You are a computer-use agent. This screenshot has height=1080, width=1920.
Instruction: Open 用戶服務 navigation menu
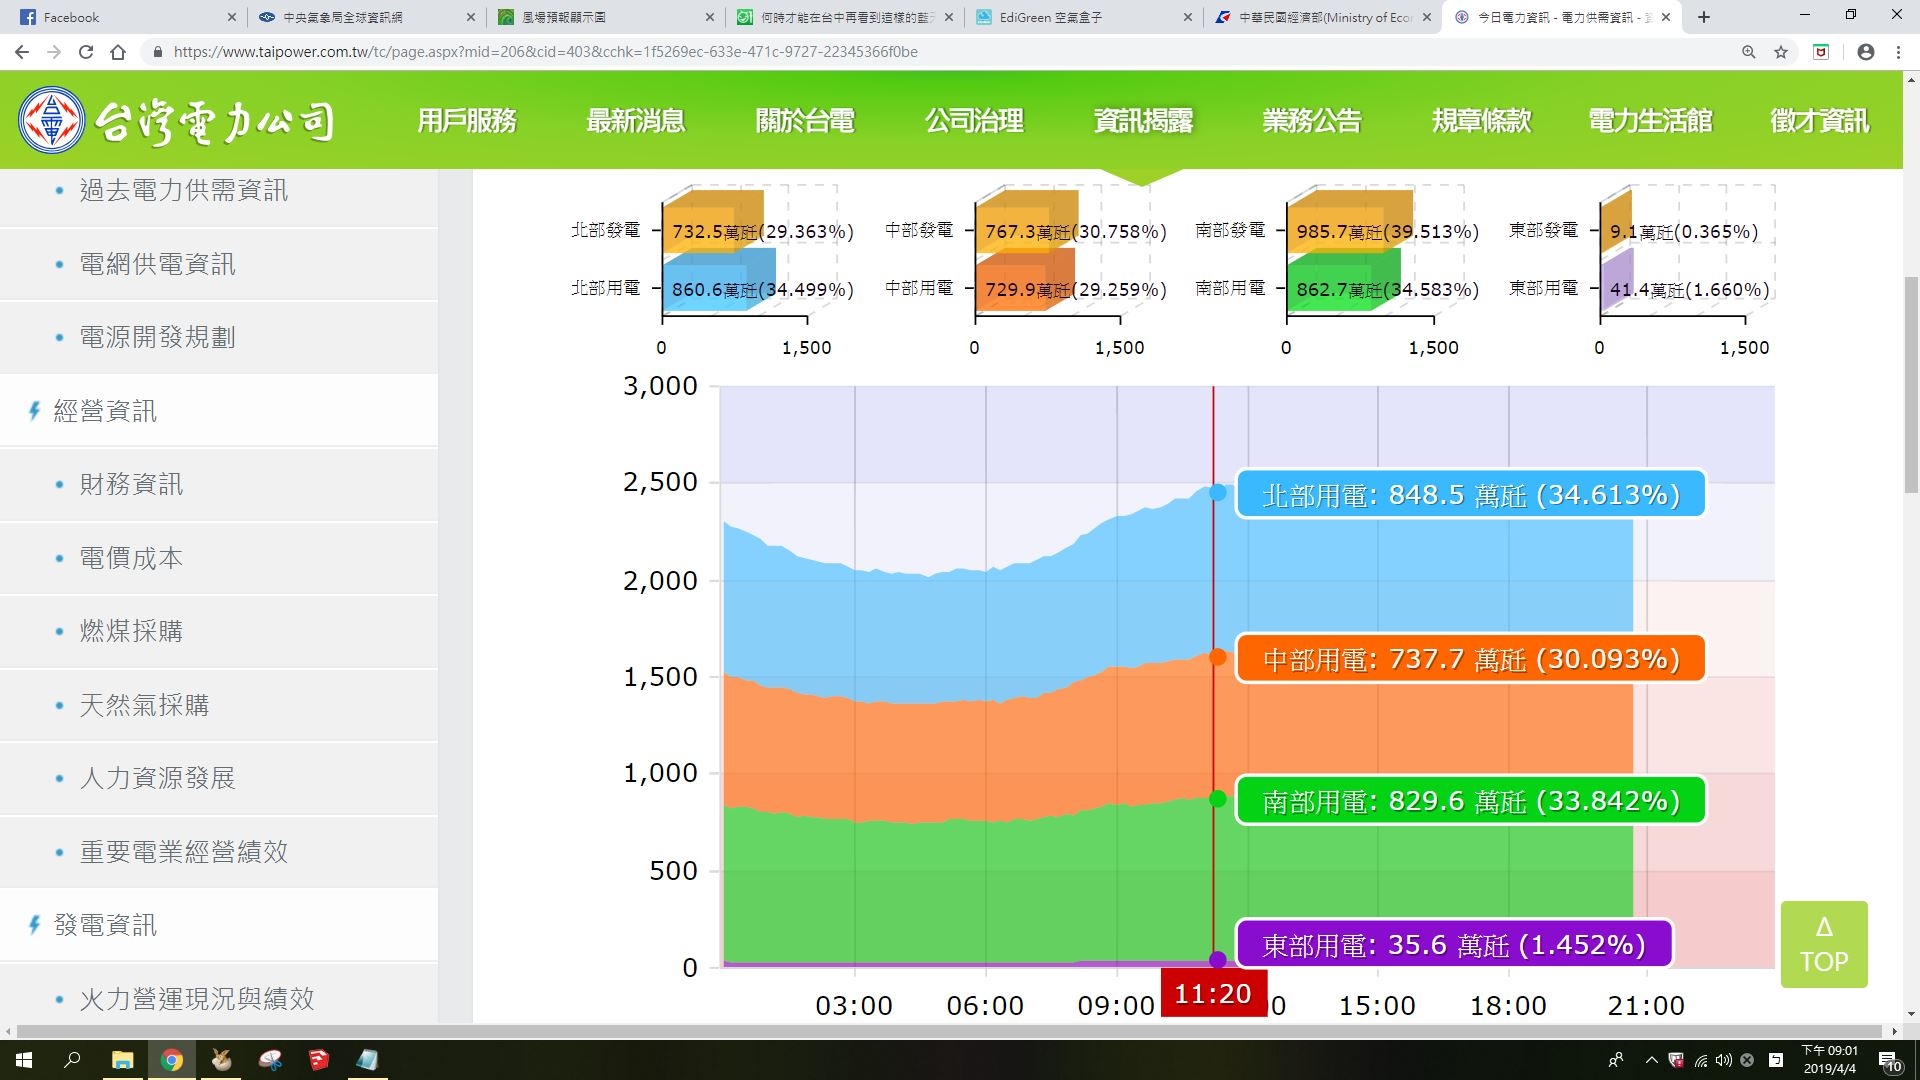pos(467,121)
